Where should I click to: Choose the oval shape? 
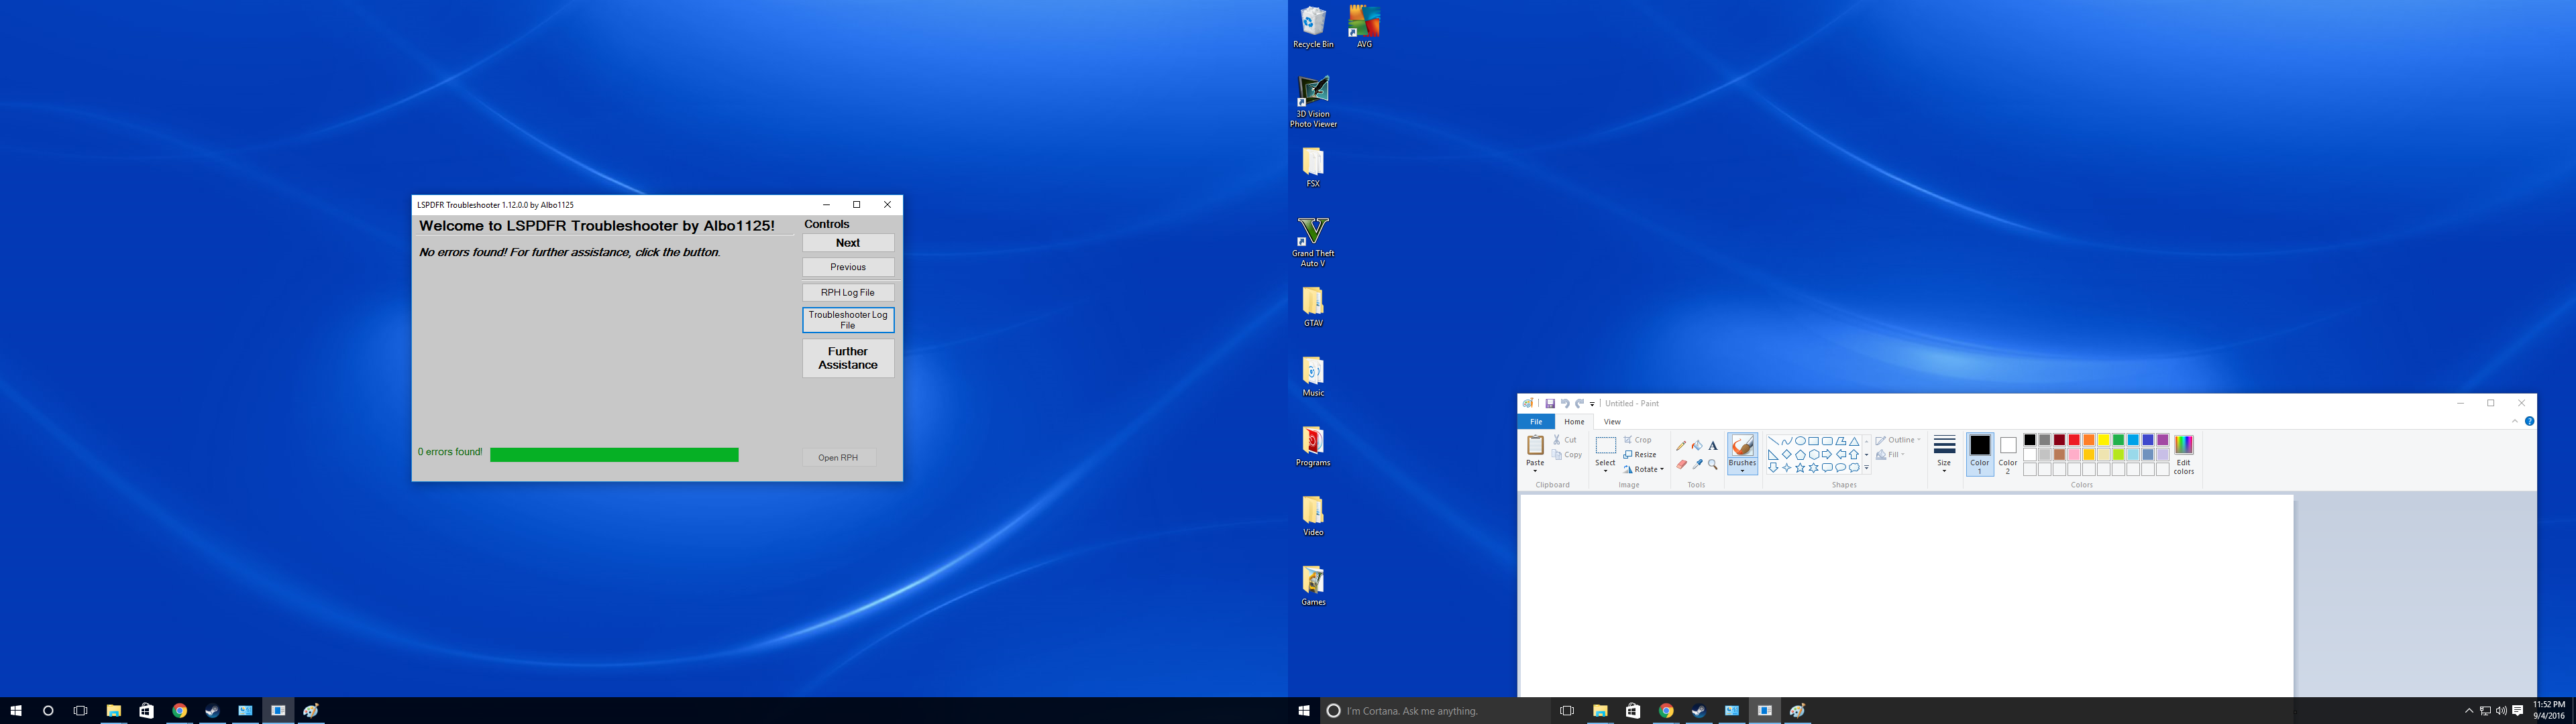(x=1800, y=441)
